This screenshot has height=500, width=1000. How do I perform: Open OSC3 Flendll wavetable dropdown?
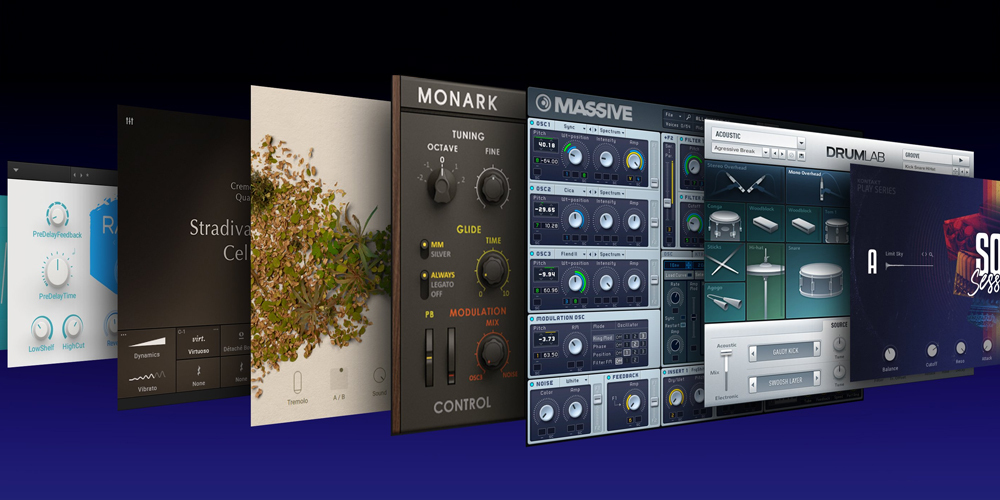pos(570,254)
